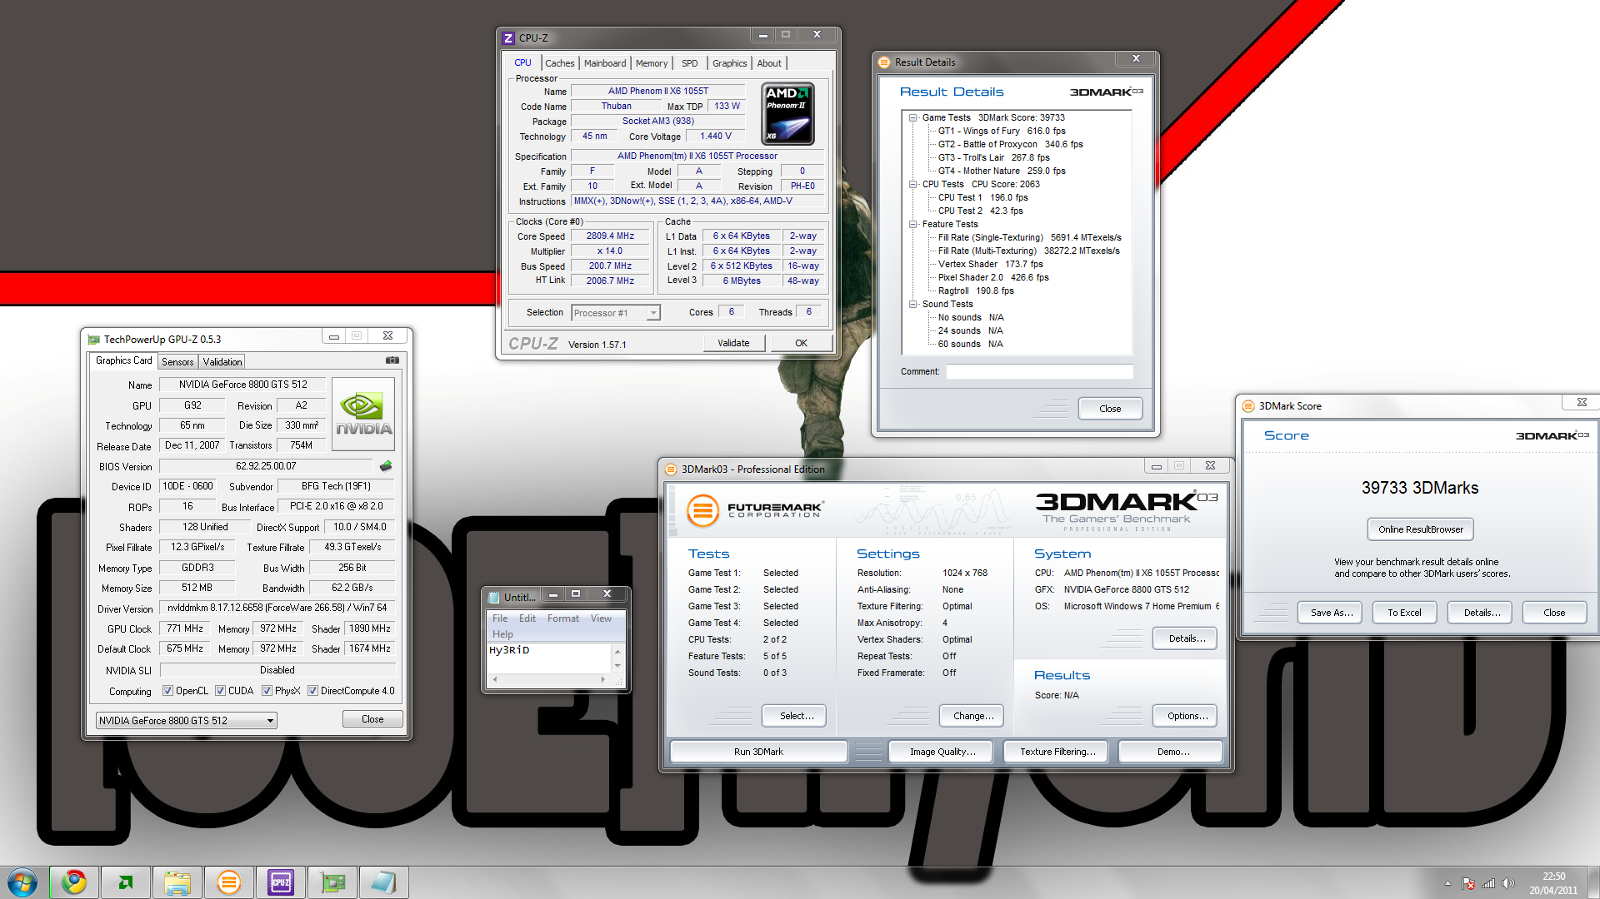Viewport: 1600px width, 899px height.
Task: Click the CPU-Z title bar Z icon
Action: (x=509, y=38)
